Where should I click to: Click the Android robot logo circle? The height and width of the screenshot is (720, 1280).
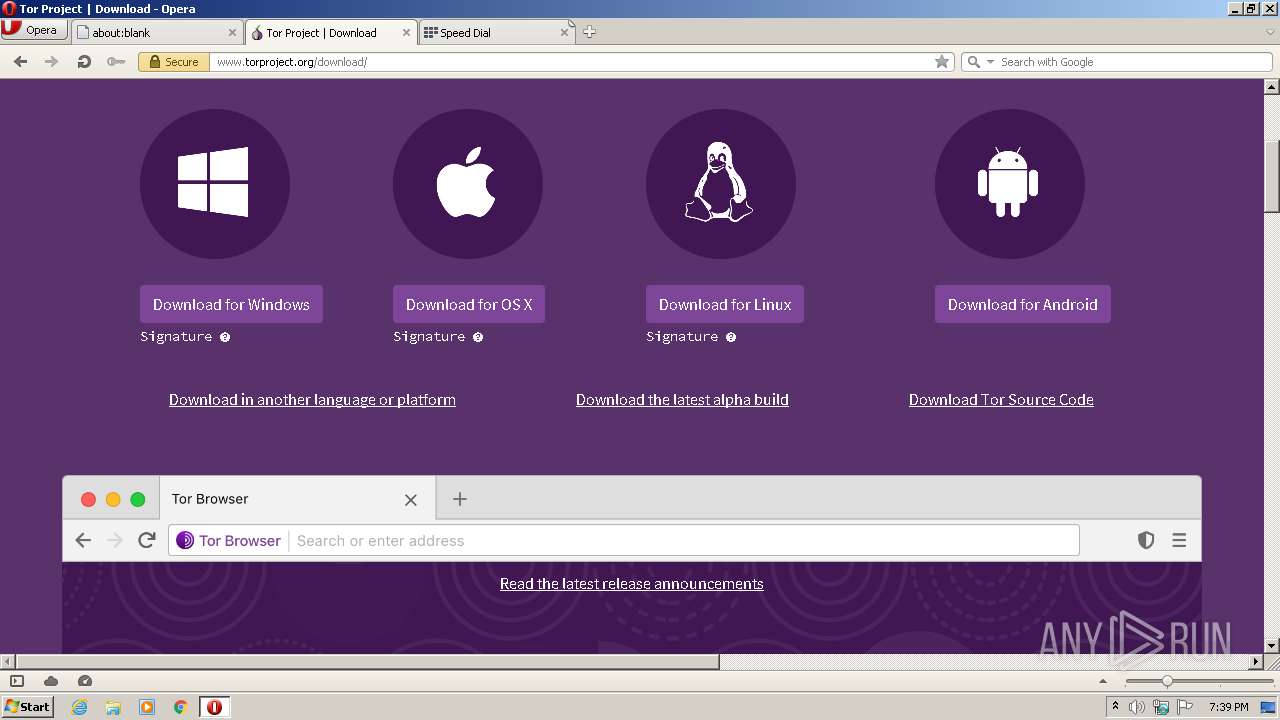click(1009, 184)
